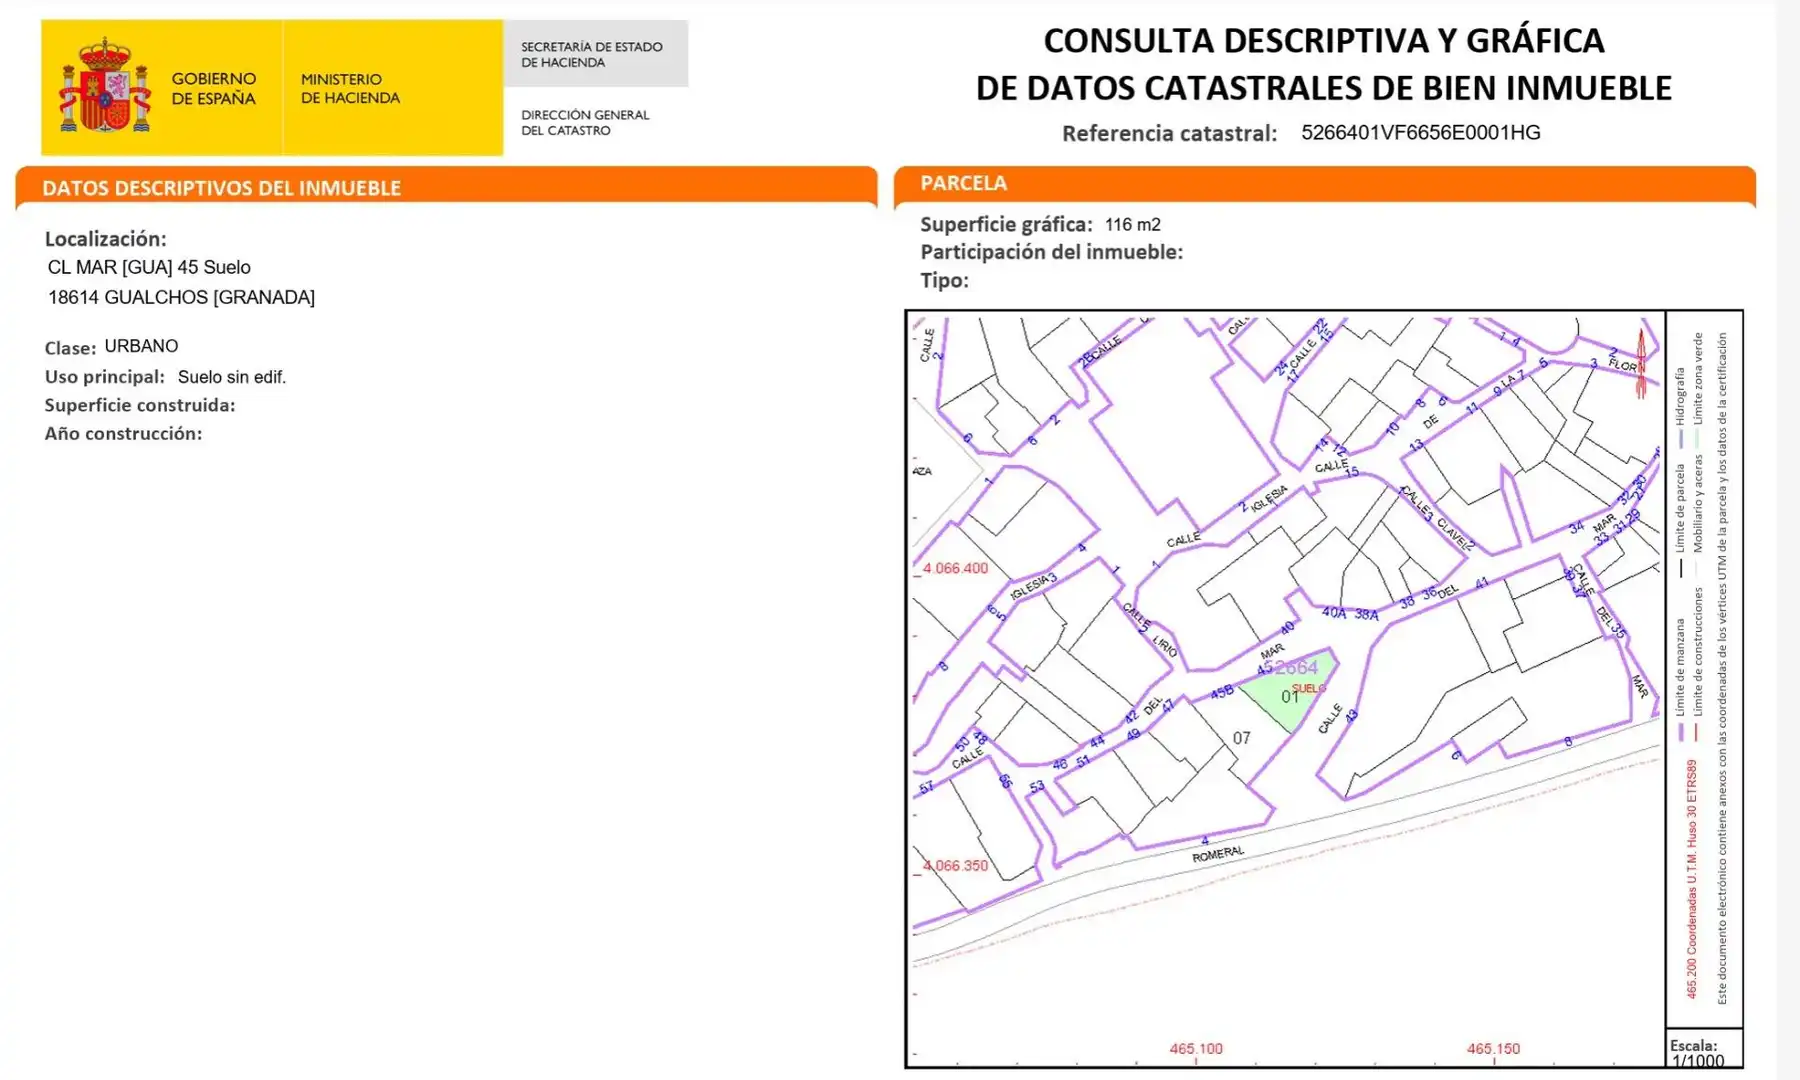The image size is (1800, 1080).
Task: Click the 'Suelo sin edif.' use value
Action: tap(232, 377)
